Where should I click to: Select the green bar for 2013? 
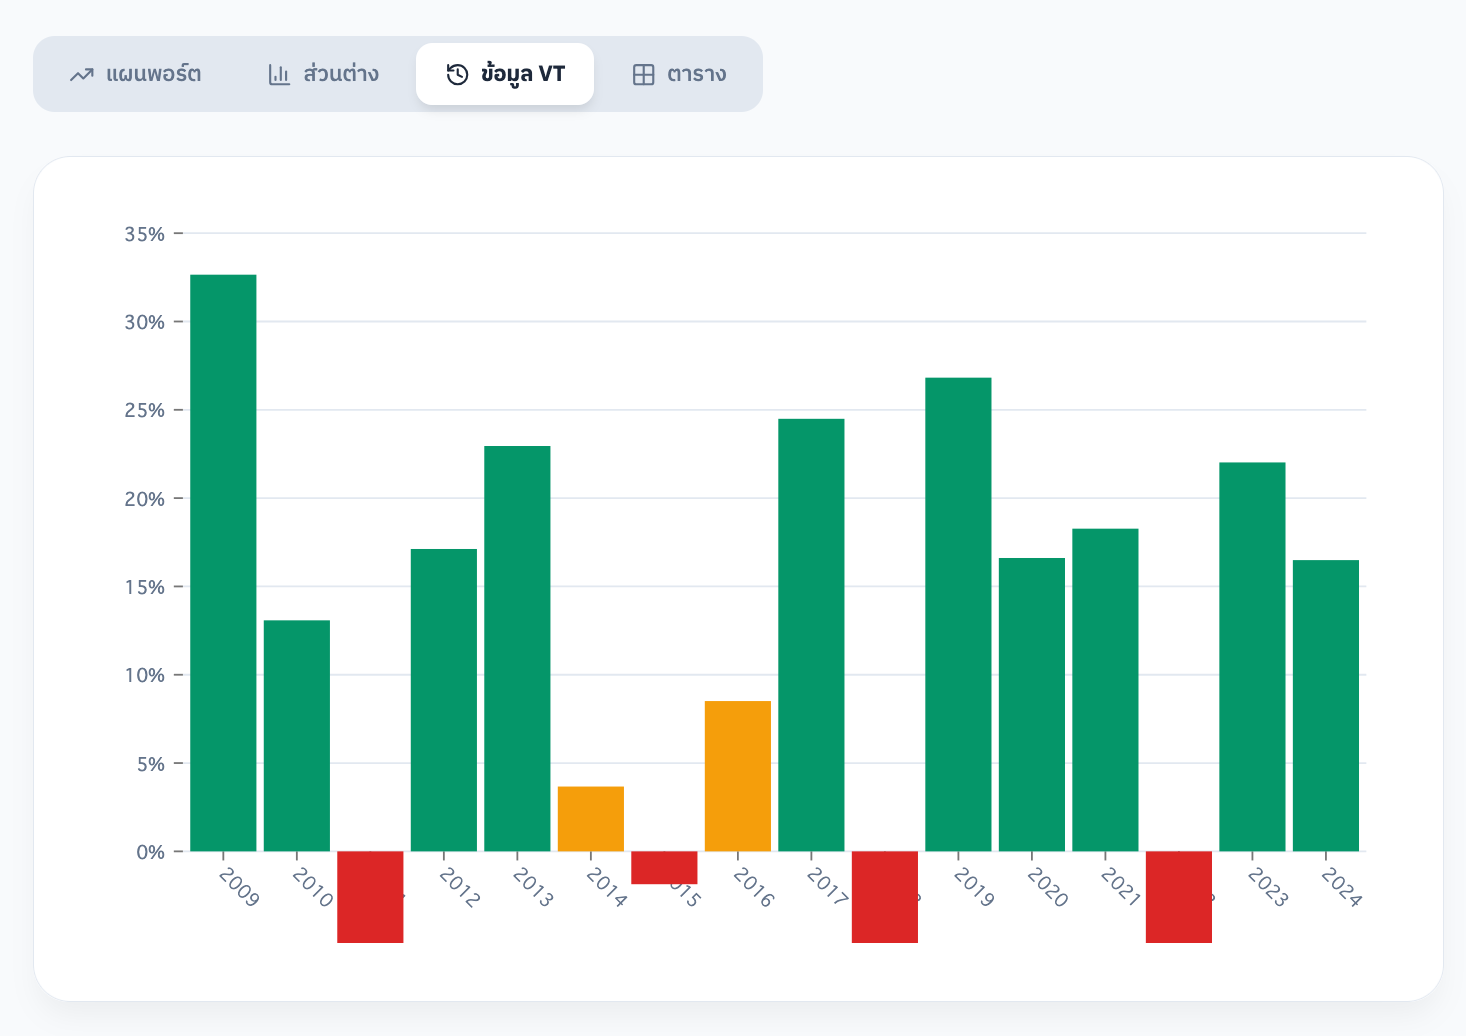click(x=517, y=648)
